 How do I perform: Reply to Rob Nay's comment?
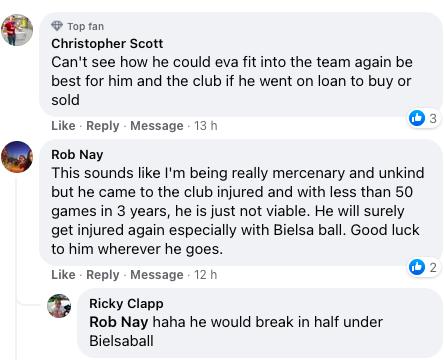[103, 275]
